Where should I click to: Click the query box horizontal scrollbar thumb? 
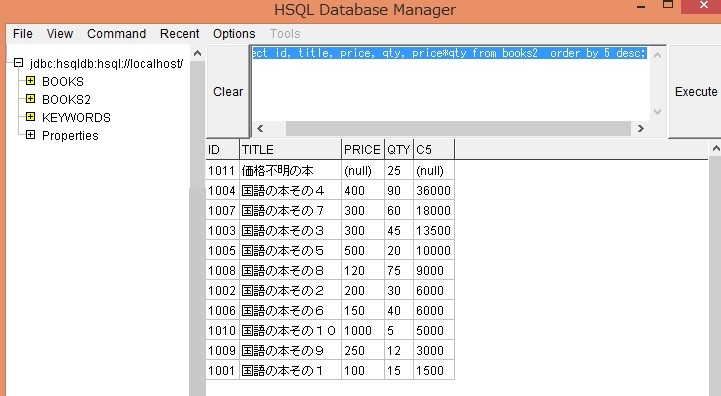pyautogui.click(x=458, y=128)
